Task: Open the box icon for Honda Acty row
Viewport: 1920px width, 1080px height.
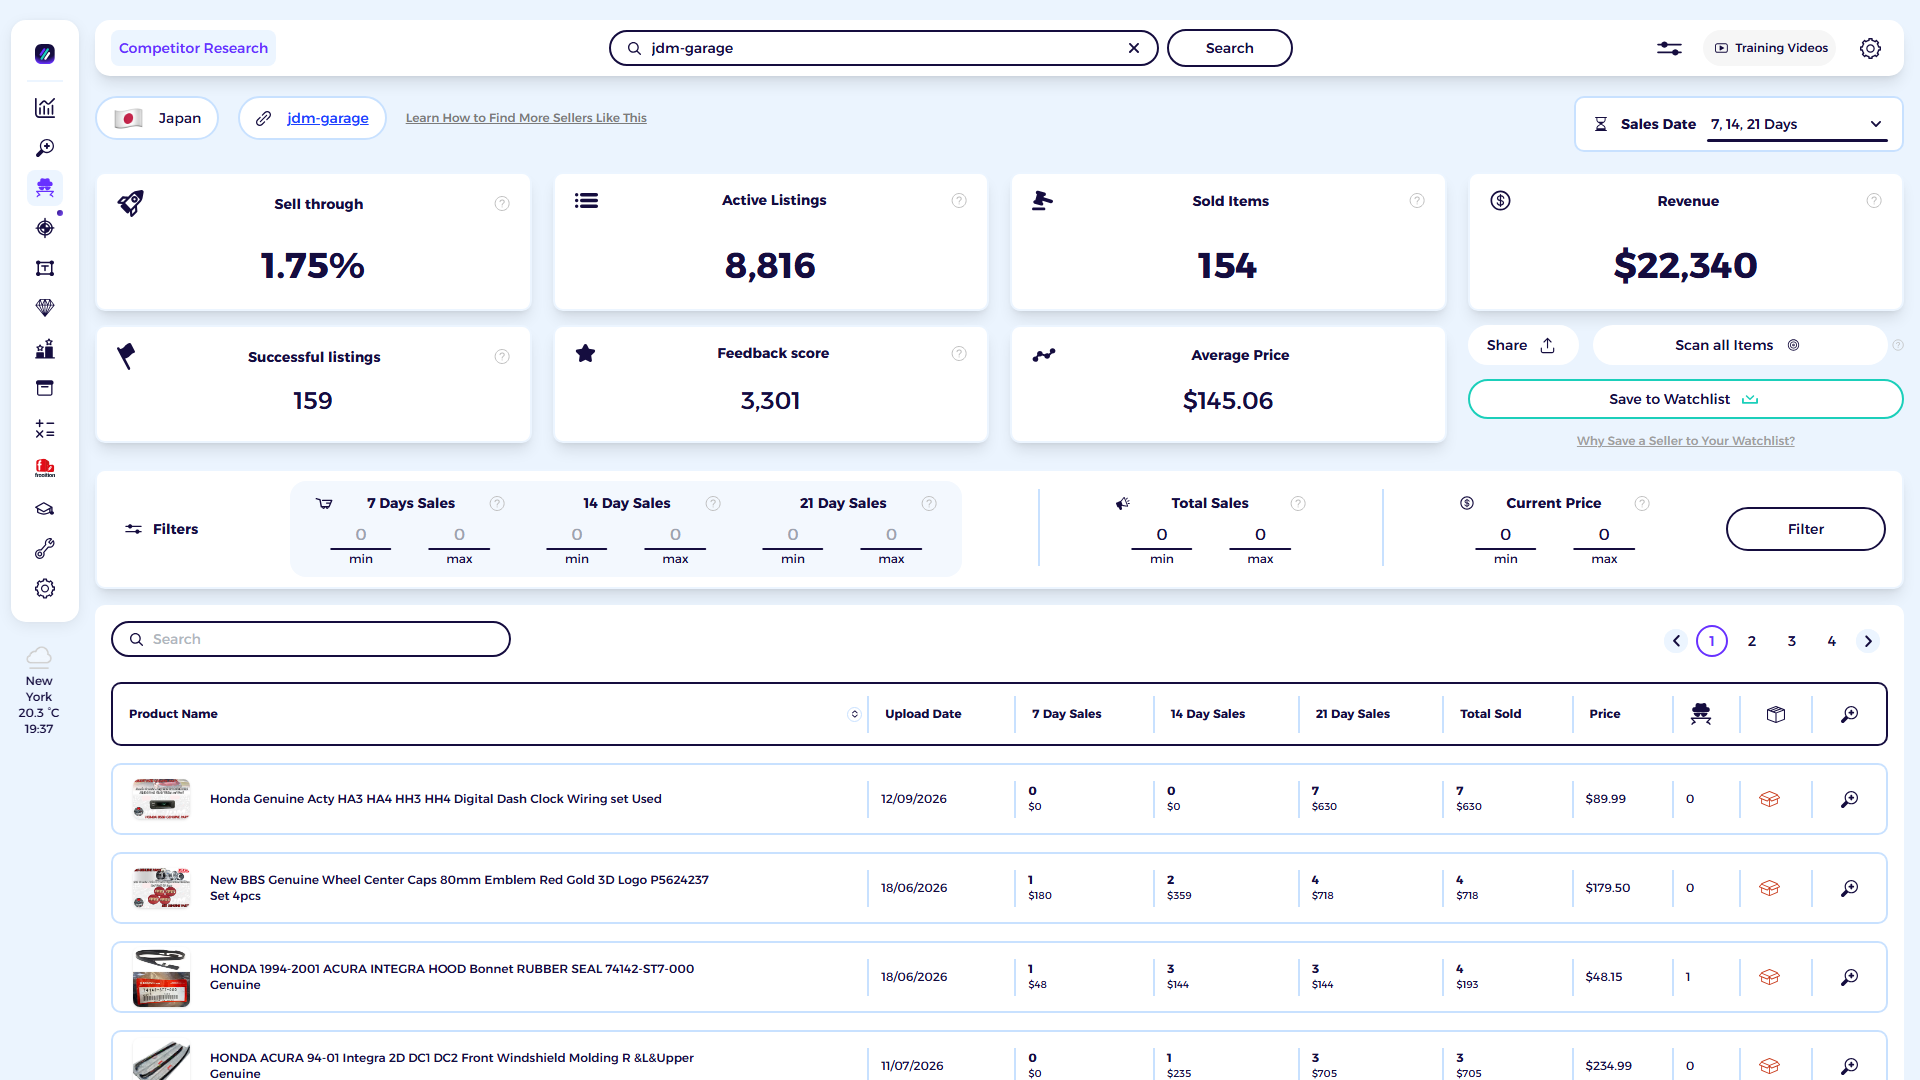Action: 1769,799
